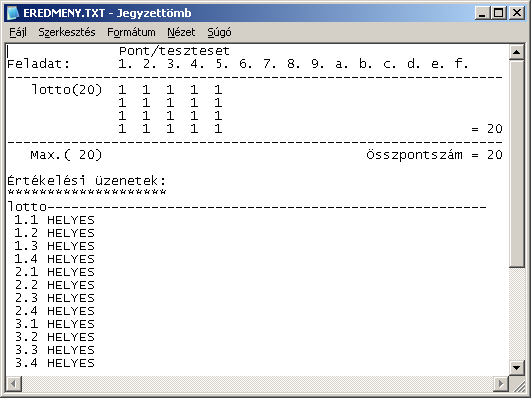Click the '2.4 HELYES' line
Viewport: 531px width, 398px height.
click(x=54, y=311)
